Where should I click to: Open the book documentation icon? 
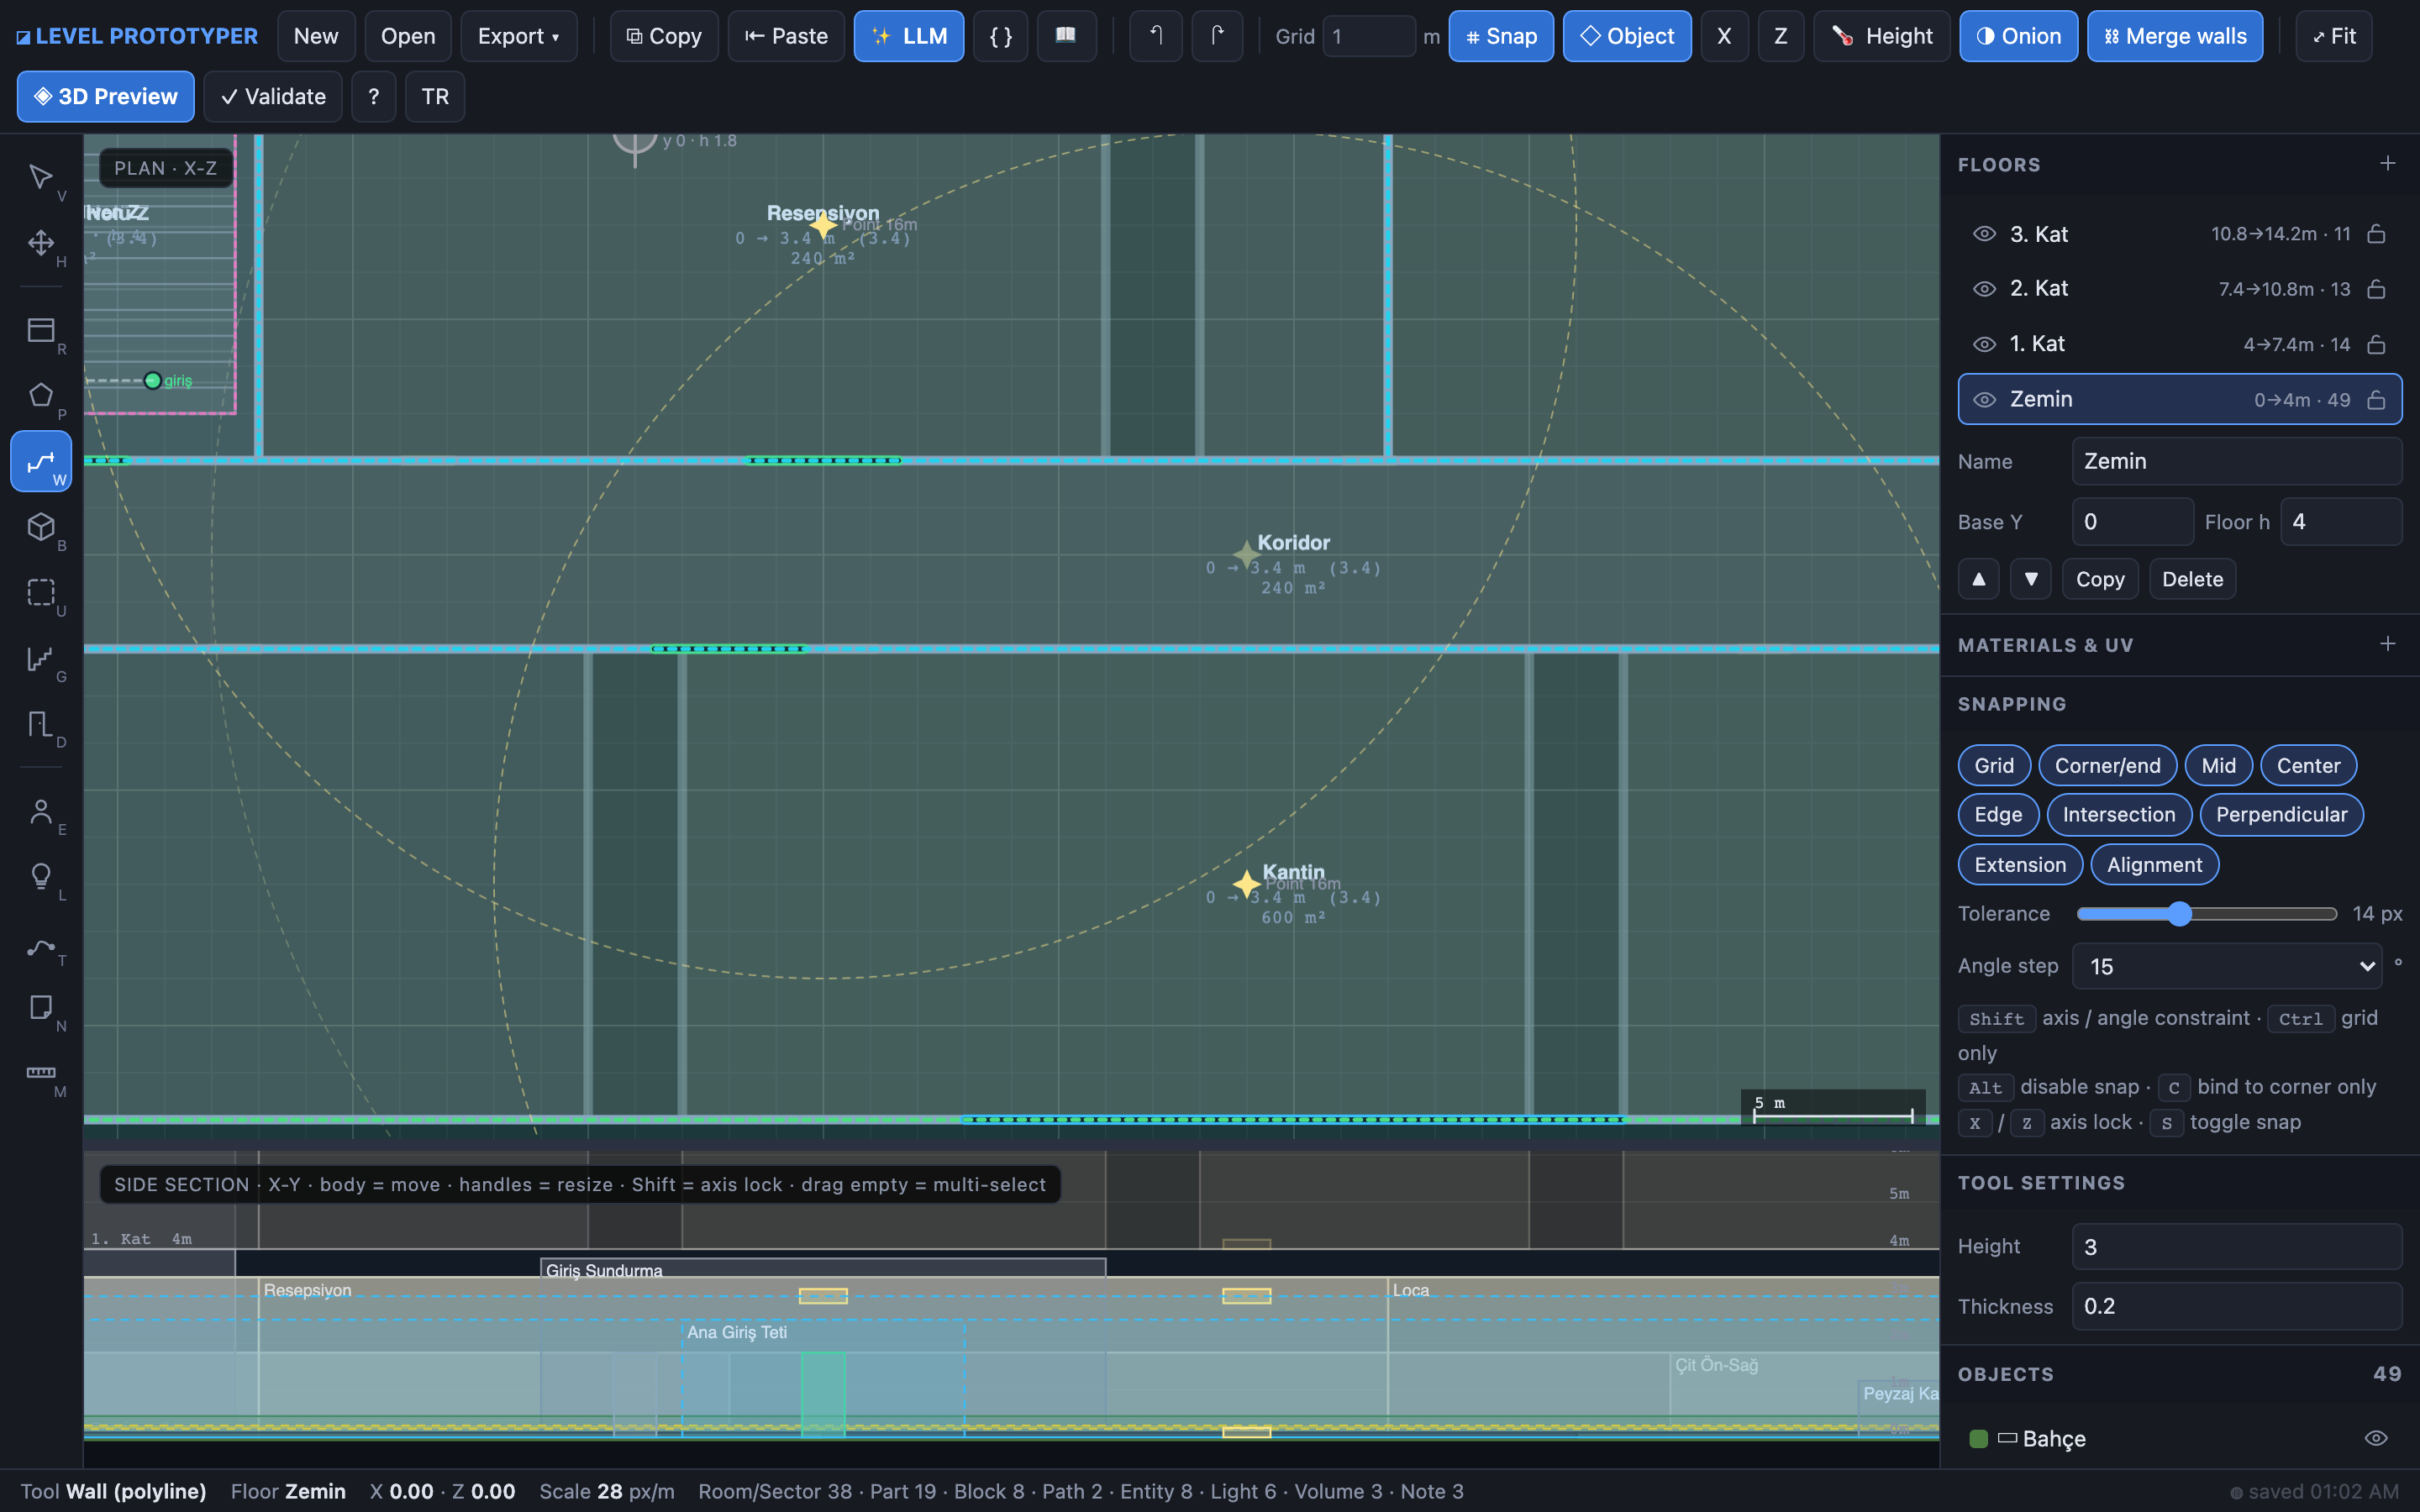[x=1066, y=36]
